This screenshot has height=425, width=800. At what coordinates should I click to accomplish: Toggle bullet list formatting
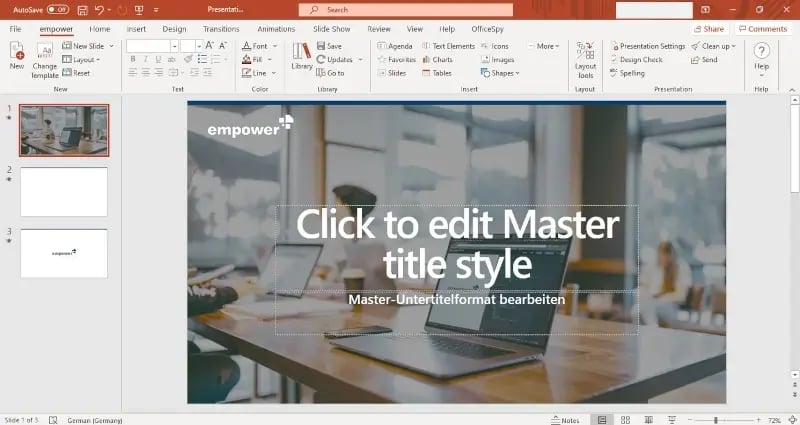point(203,59)
